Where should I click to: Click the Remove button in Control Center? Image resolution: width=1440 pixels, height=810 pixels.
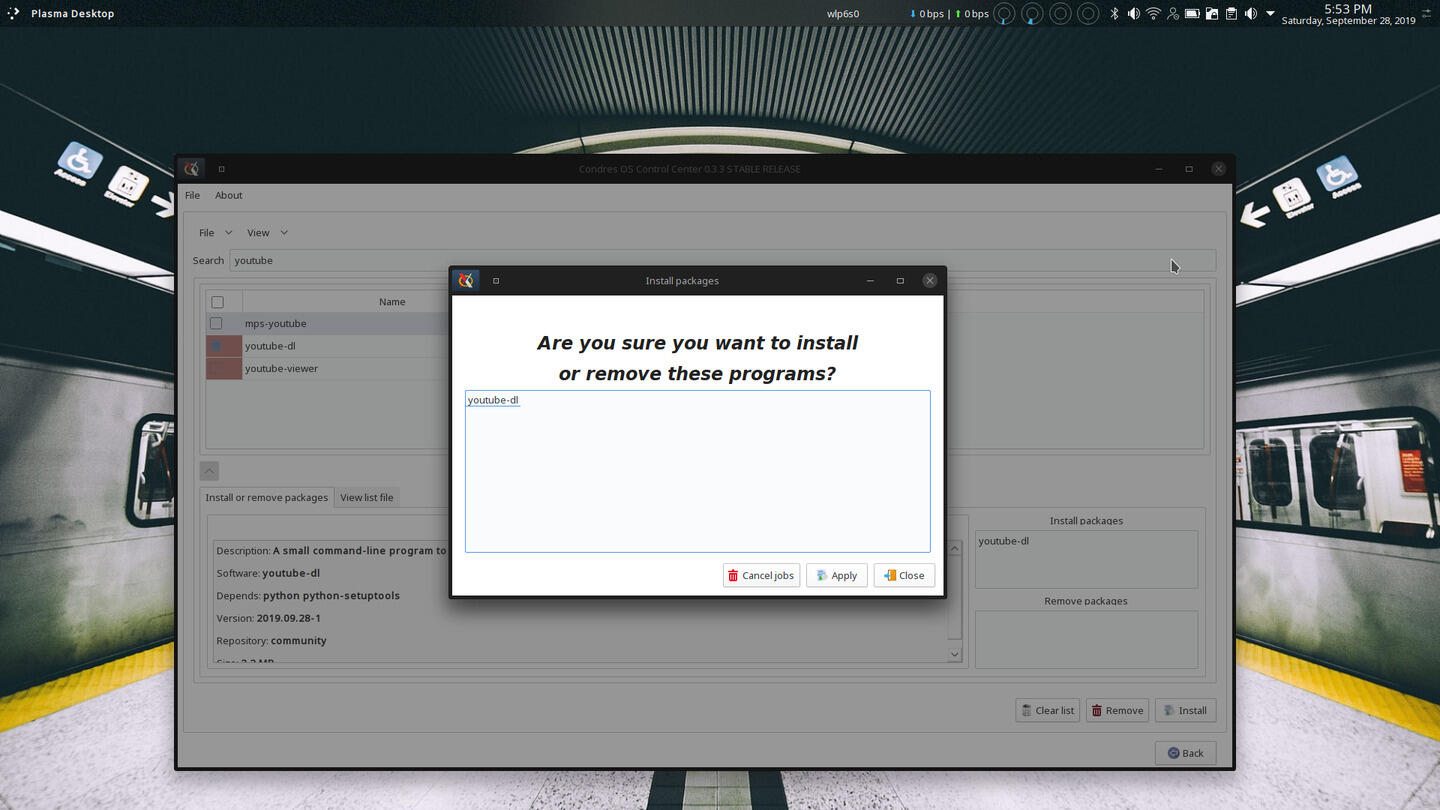tap(1117, 710)
